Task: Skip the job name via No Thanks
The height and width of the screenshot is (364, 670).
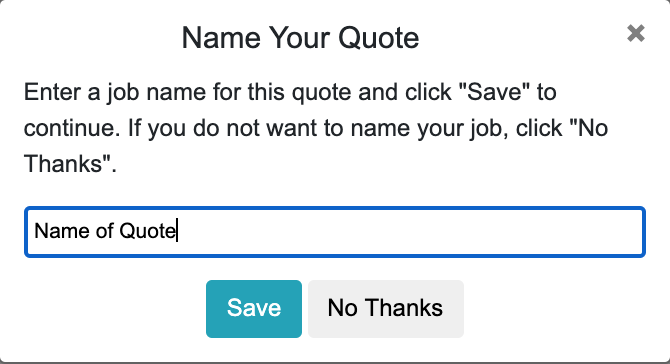Action: (x=386, y=308)
